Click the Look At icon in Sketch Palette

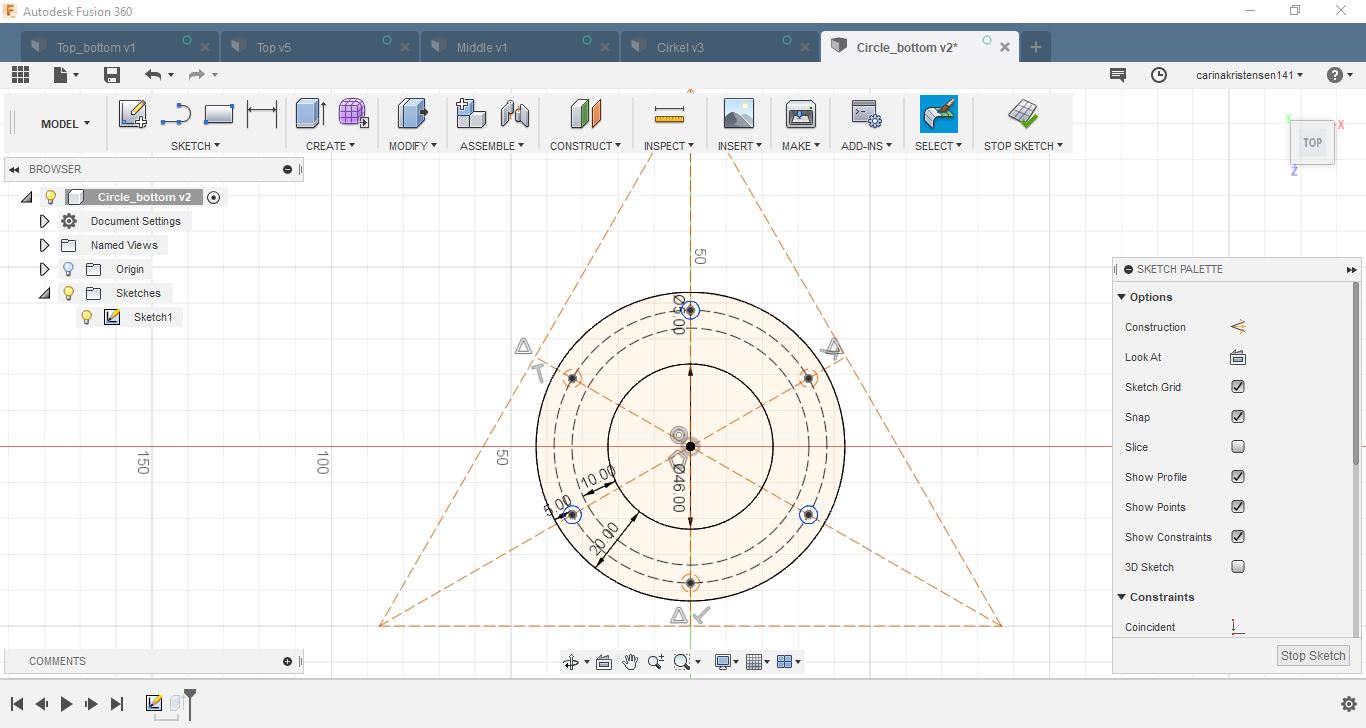(x=1238, y=357)
